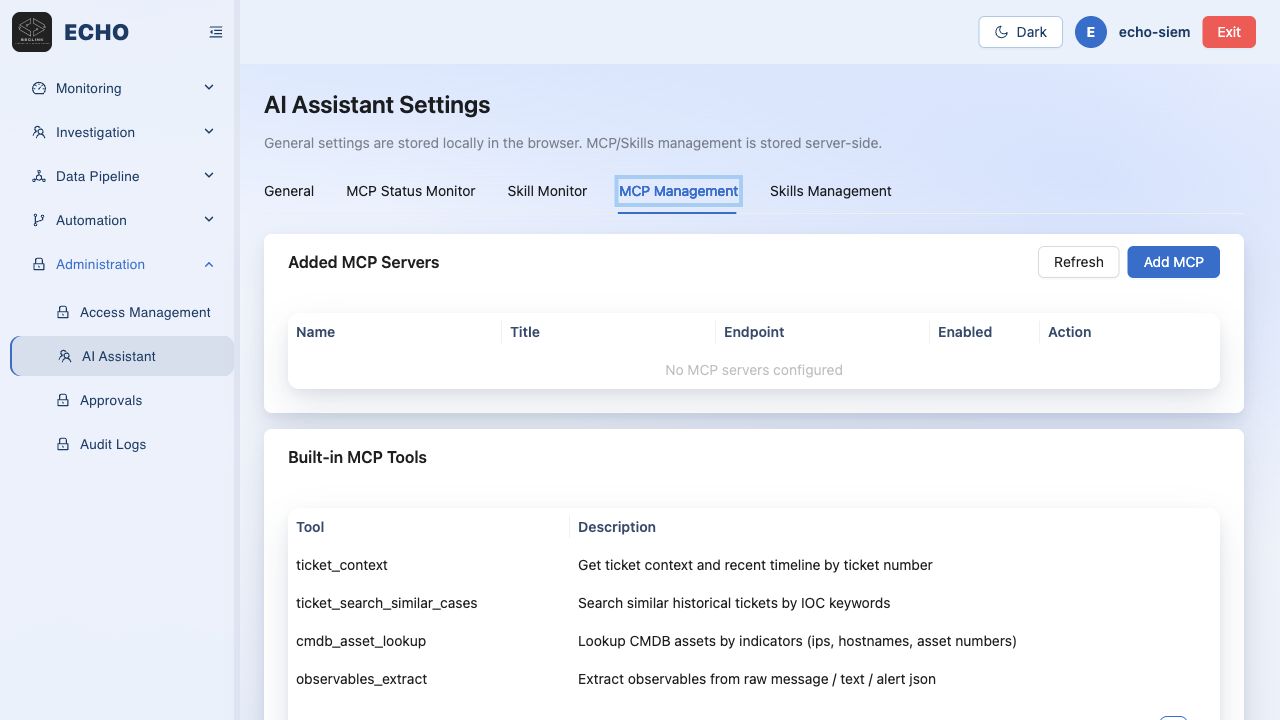This screenshot has width=1280, height=720.
Task: Click the AI Assistant Settings title
Action: click(377, 105)
